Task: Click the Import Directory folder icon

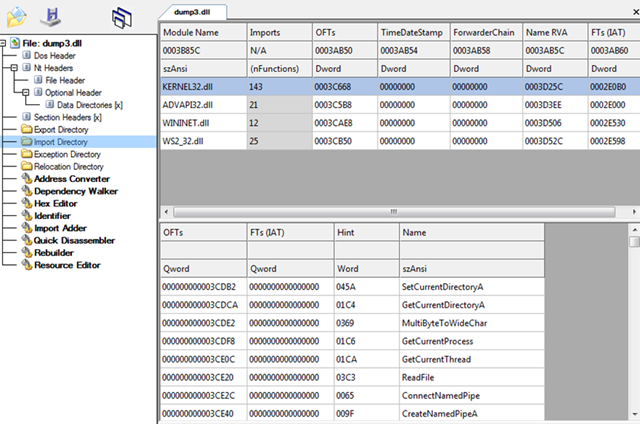Action: click(x=27, y=142)
